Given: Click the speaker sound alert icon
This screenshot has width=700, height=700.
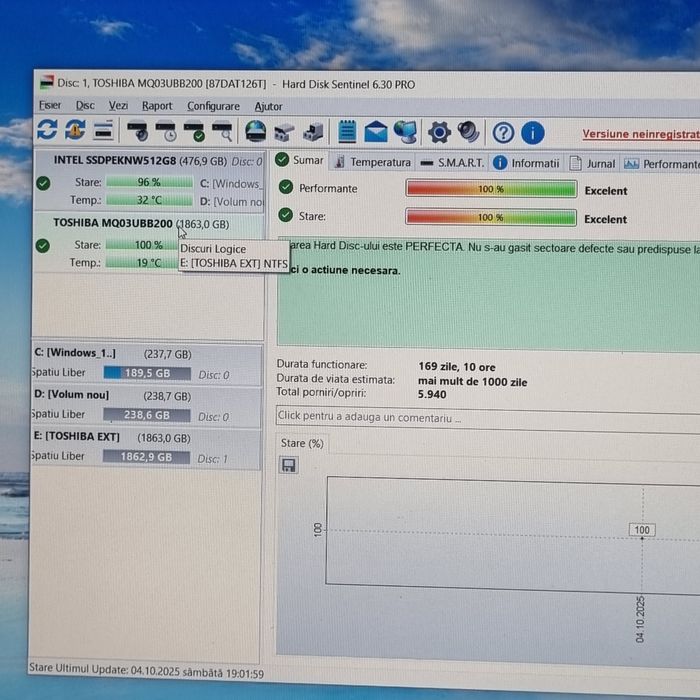Looking at the screenshot, I should pos(468,133).
